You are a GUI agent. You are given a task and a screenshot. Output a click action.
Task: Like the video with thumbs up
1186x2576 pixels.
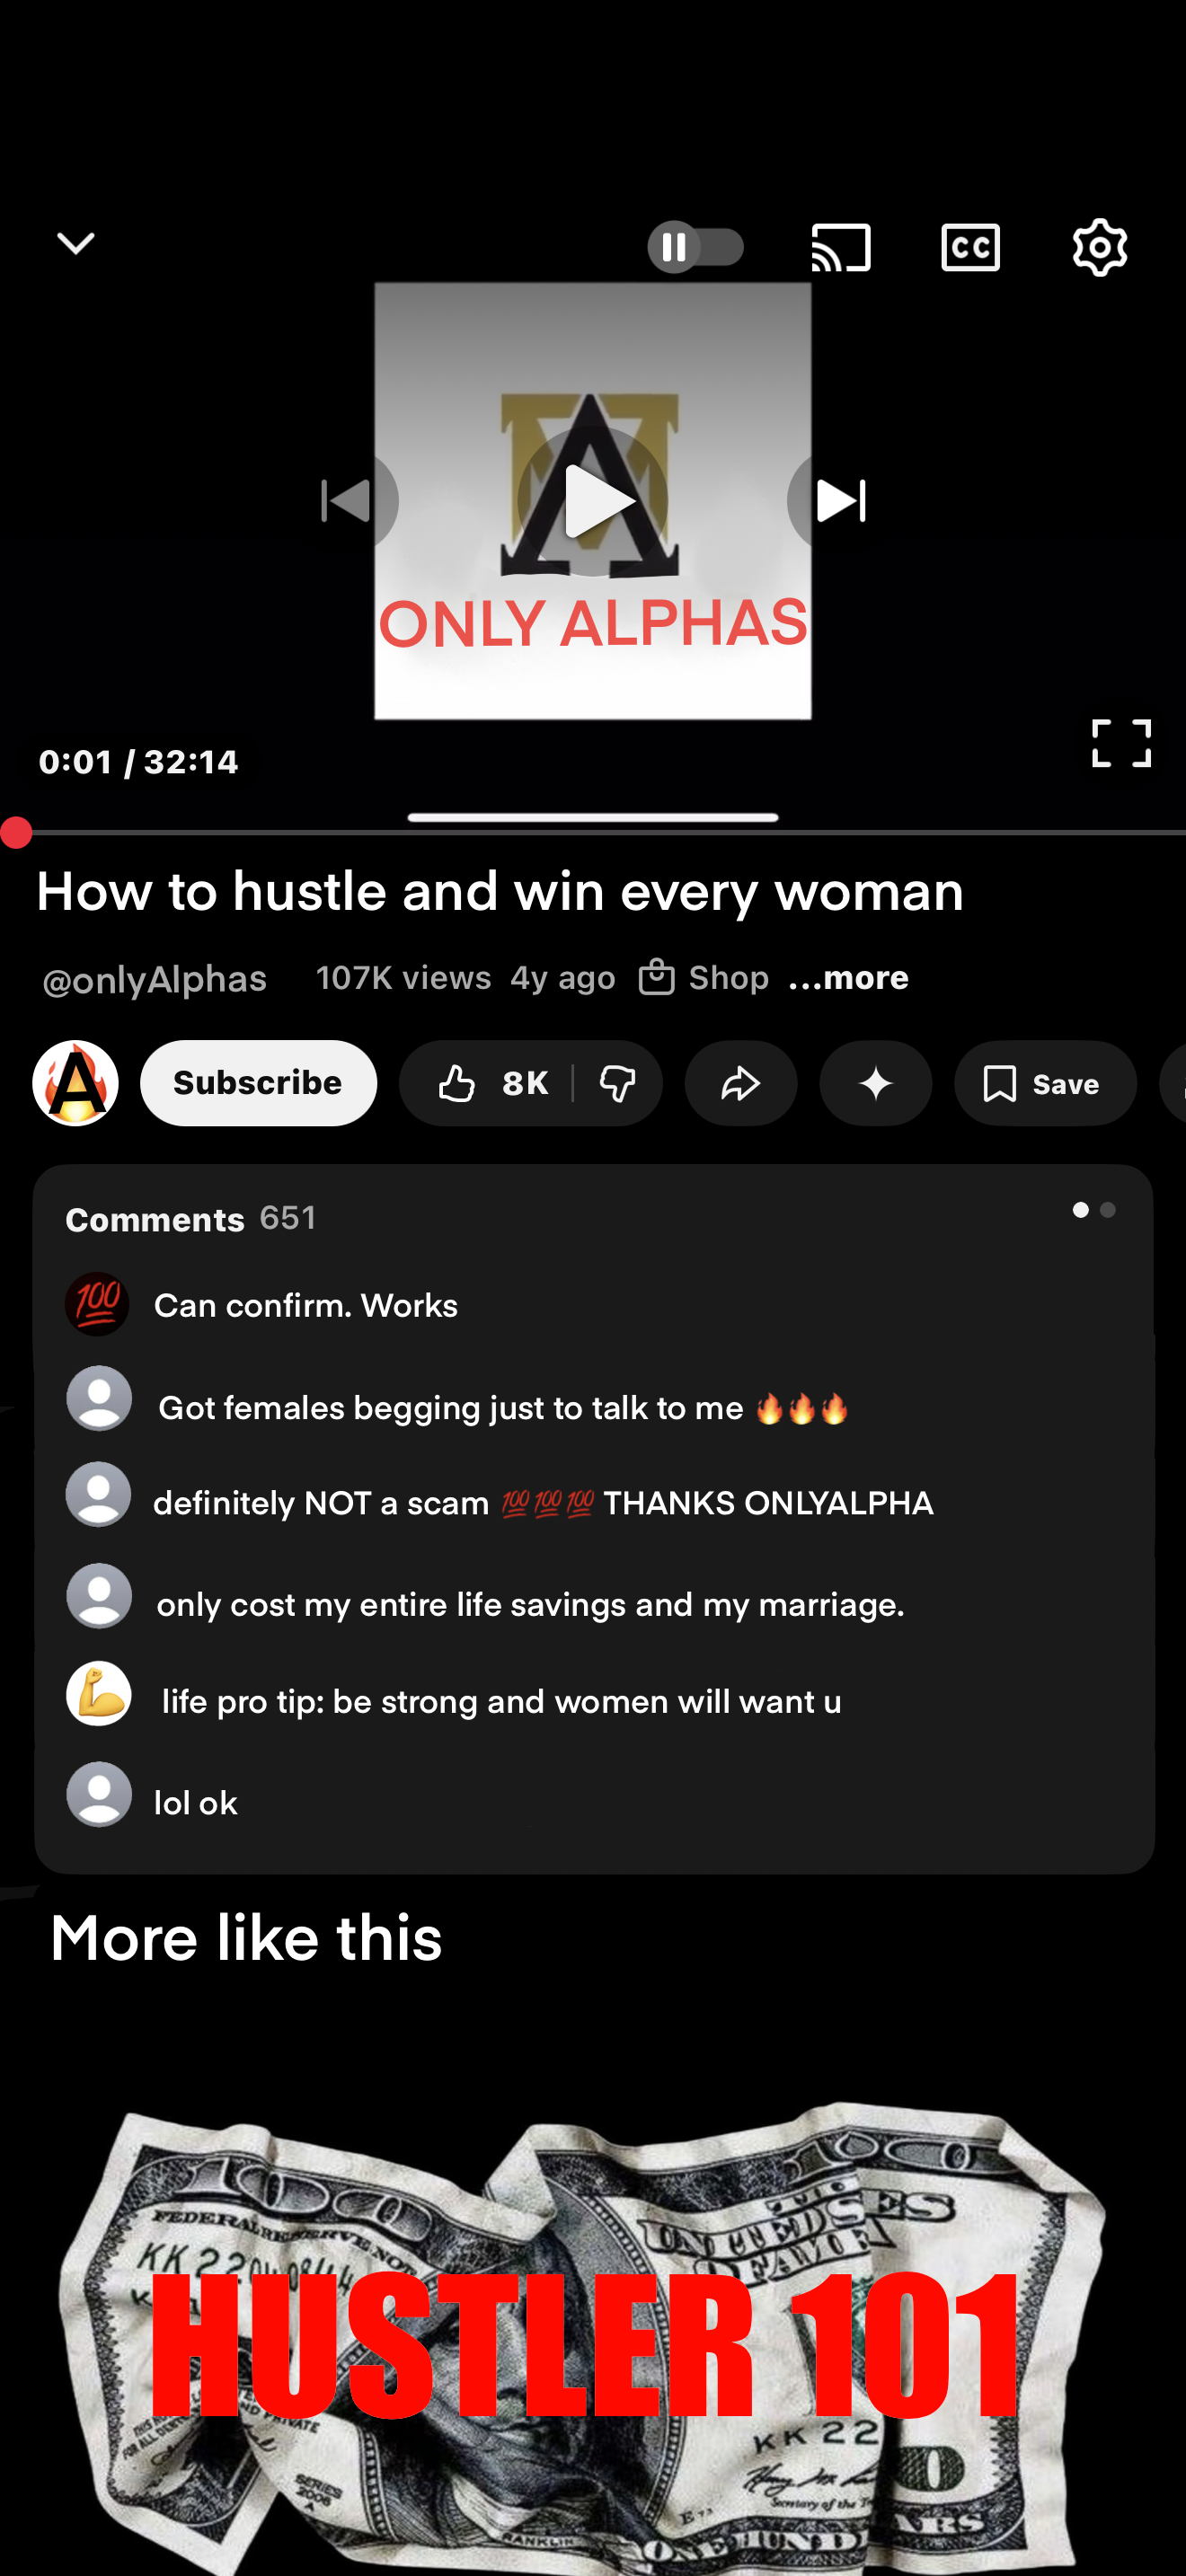click(x=488, y=1083)
